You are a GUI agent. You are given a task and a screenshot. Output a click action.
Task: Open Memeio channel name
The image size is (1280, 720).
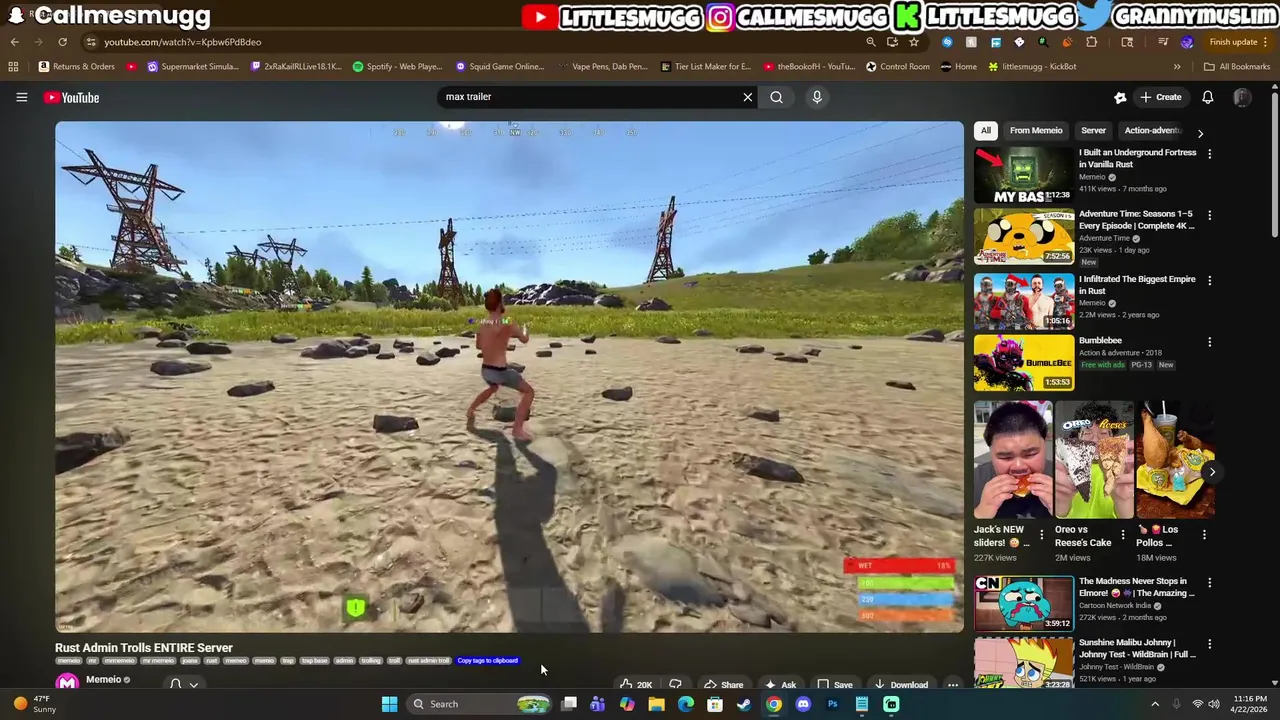[103, 680]
